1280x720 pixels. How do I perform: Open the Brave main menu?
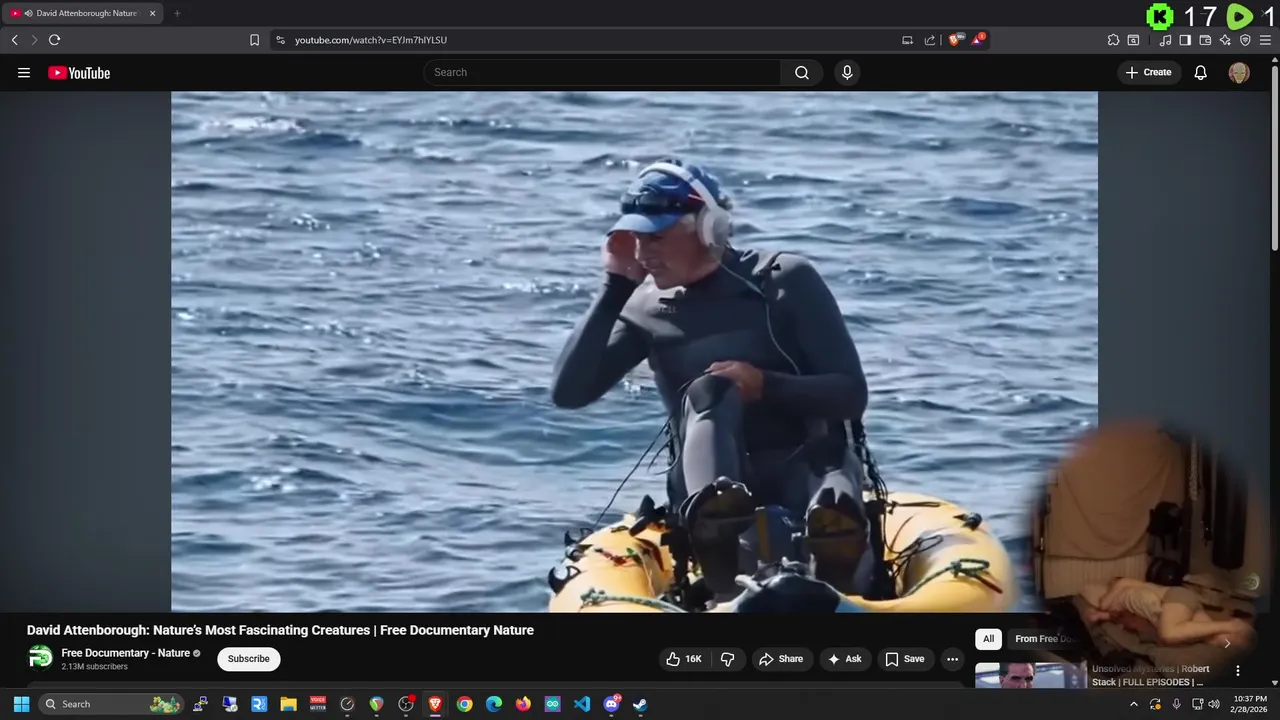pos(1265,40)
